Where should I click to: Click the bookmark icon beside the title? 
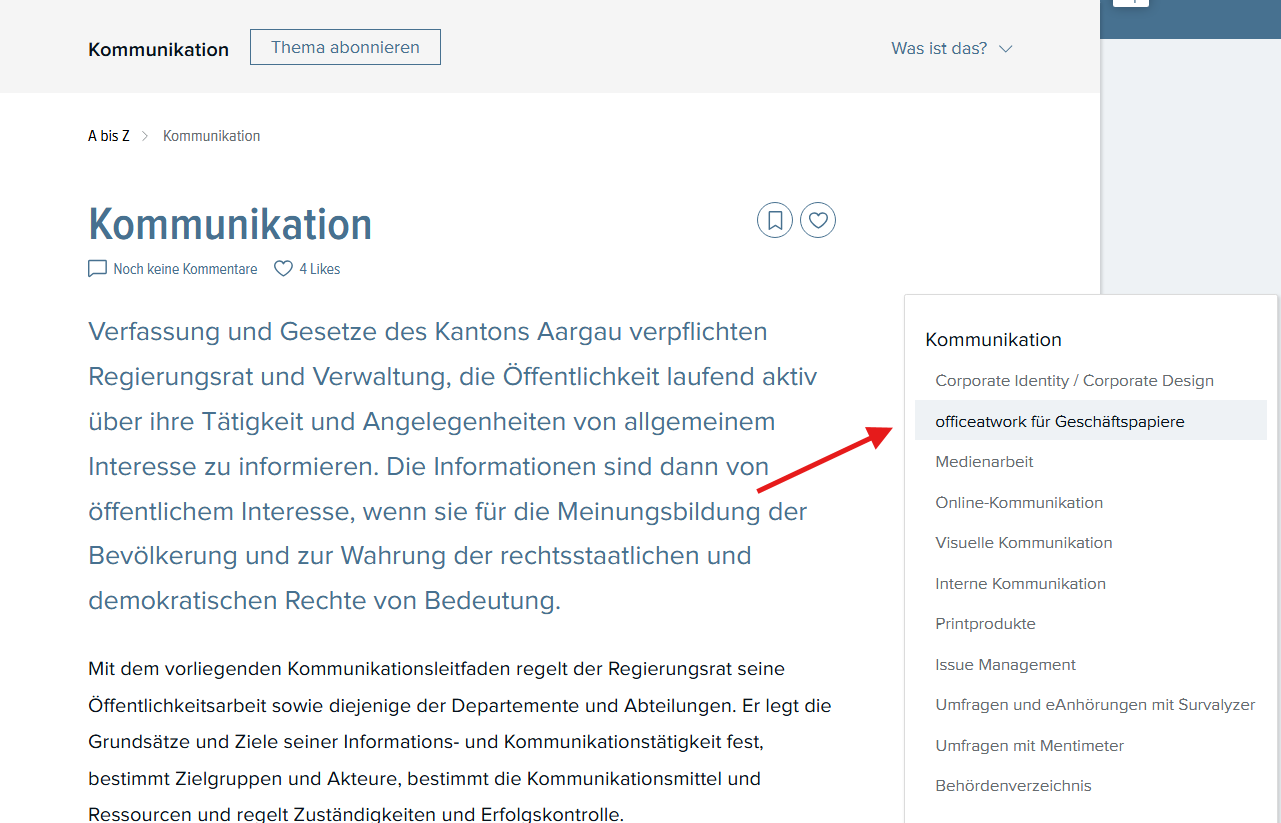[775, 220]
